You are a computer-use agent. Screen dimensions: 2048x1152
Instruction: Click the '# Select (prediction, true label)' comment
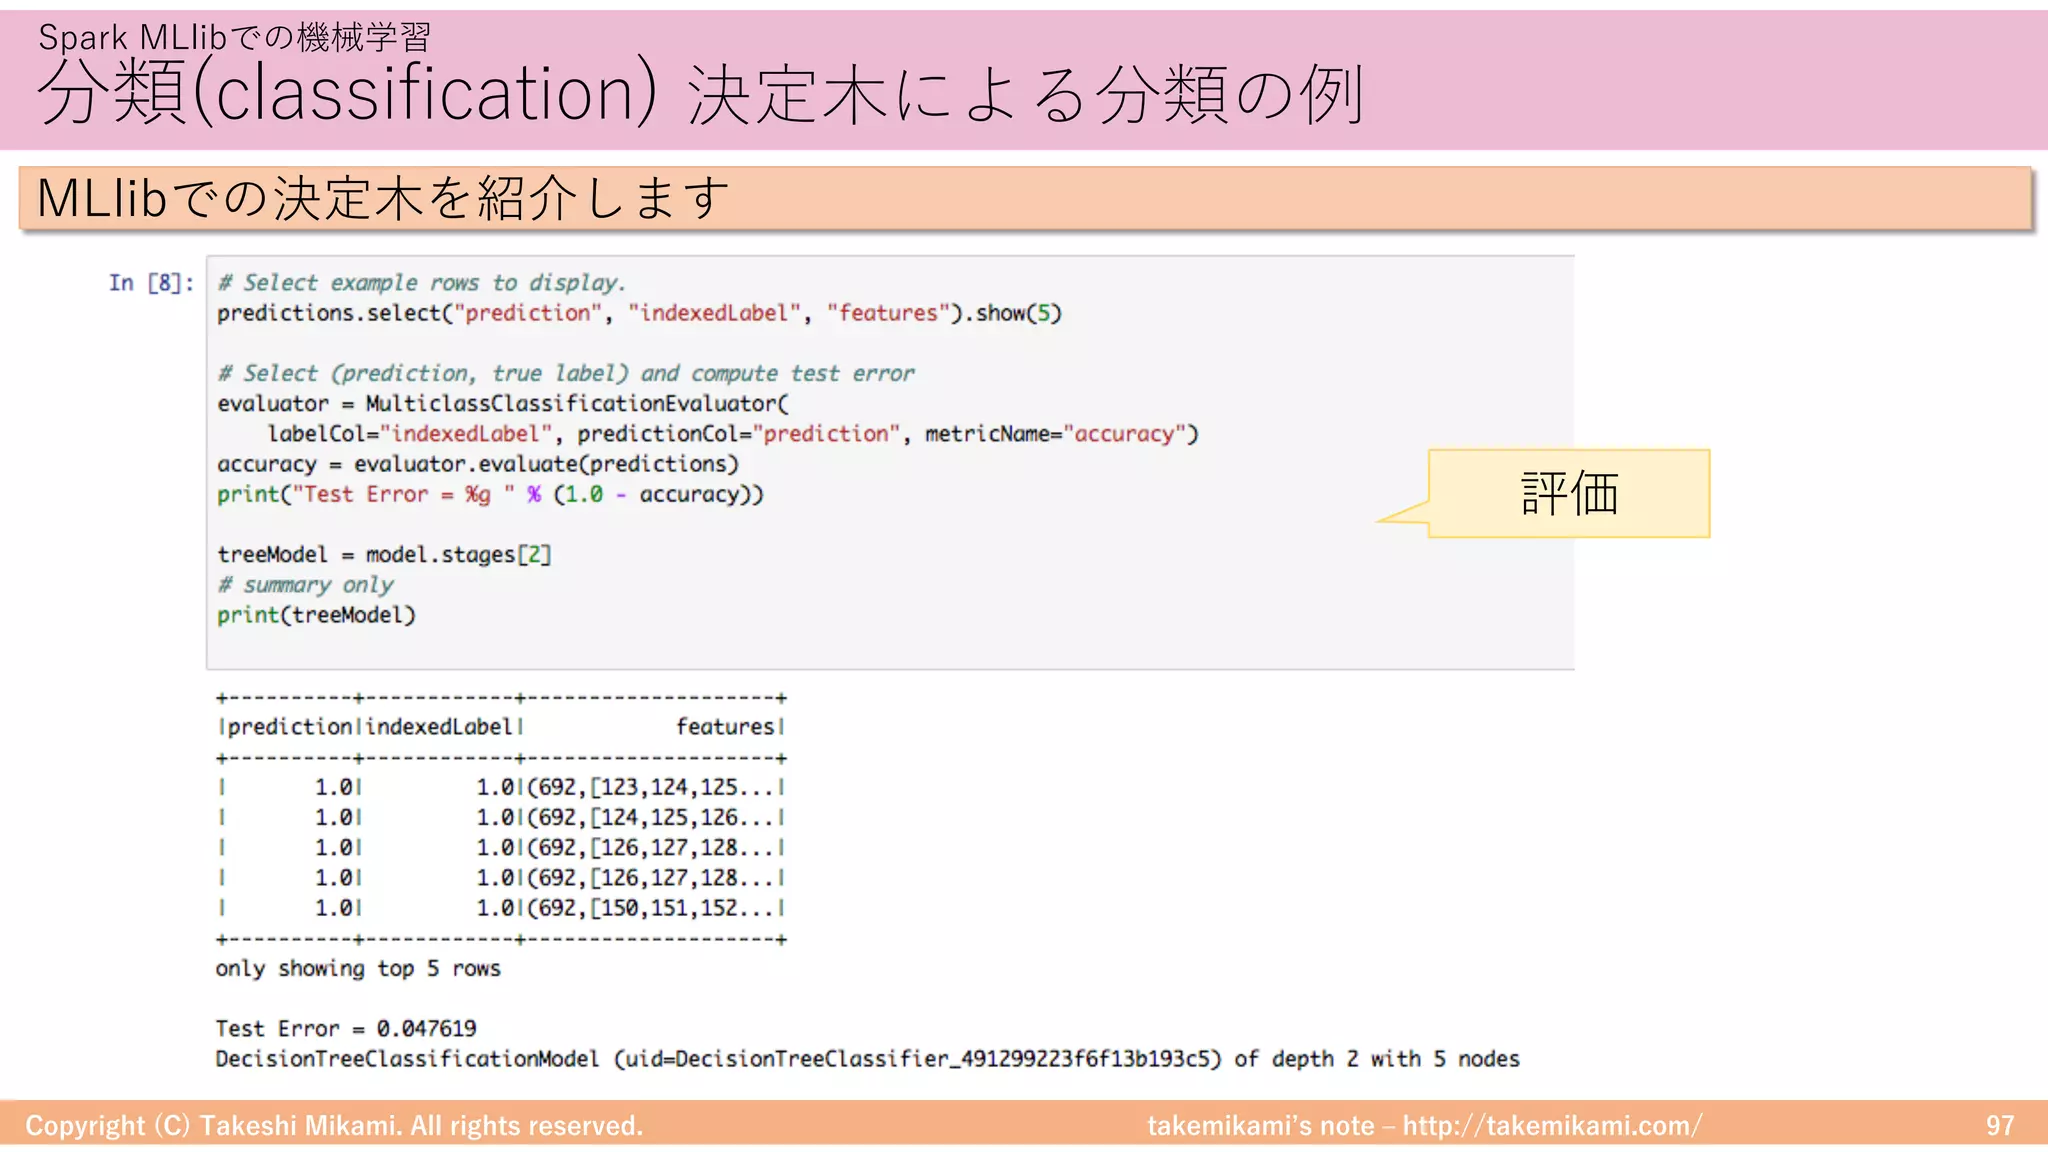(x=566, y=373)
